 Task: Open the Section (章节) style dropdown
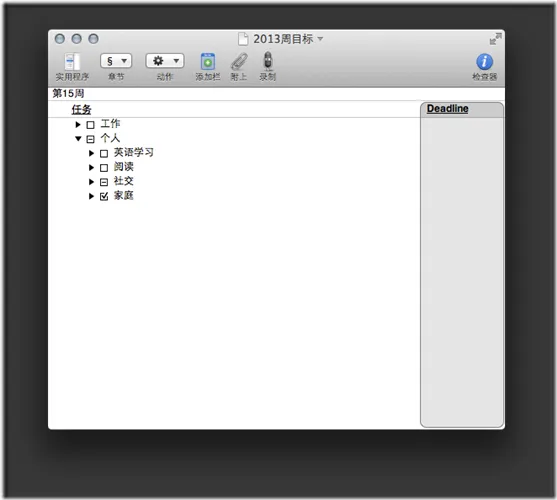[x=116, y=61]
